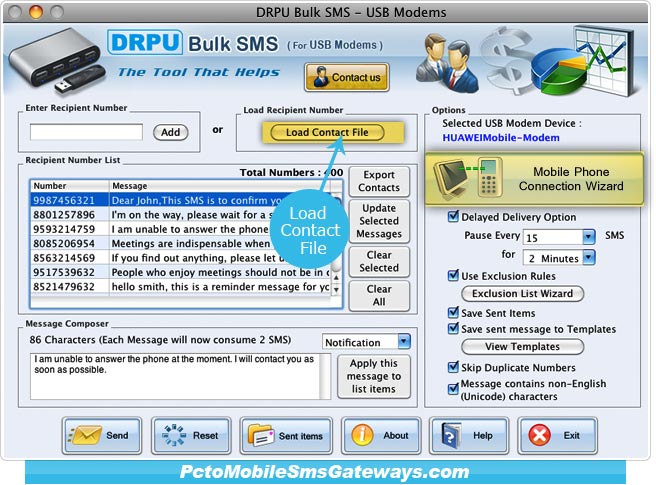Click in the message composer text area

[x=174, y=376]
